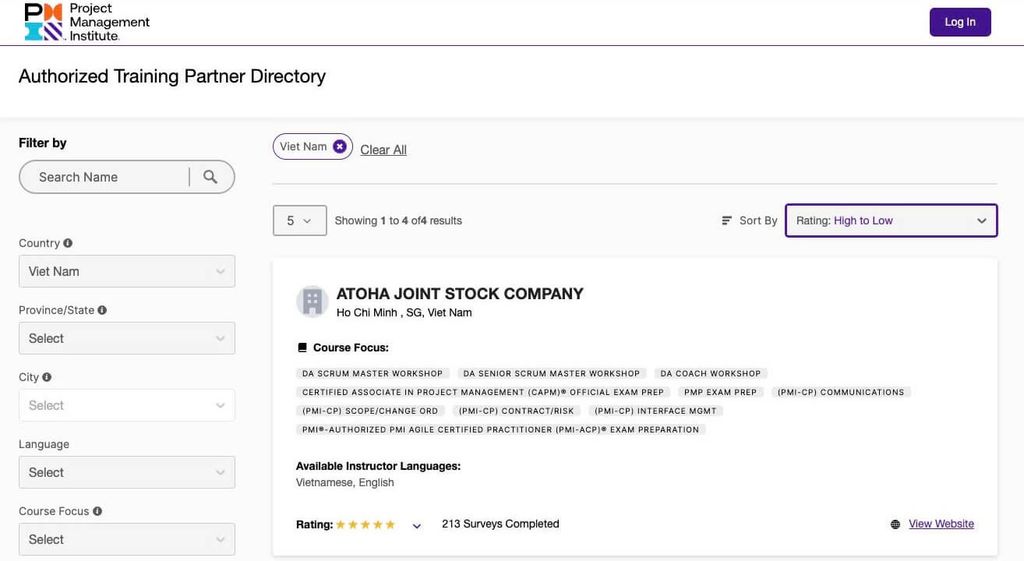Click the ATOHA company building icon
Viewport: 1024px width, 561px height.
[312, 301]
